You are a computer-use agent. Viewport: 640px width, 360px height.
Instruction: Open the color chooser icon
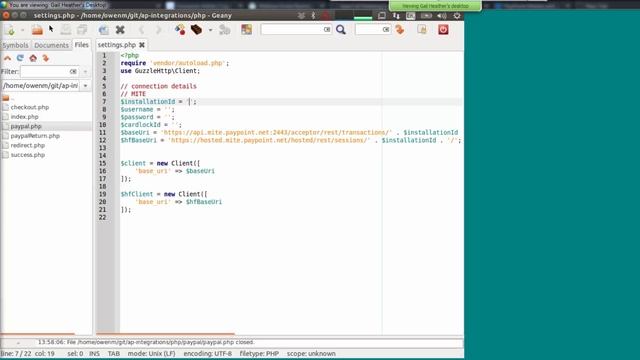click(246, 29)
